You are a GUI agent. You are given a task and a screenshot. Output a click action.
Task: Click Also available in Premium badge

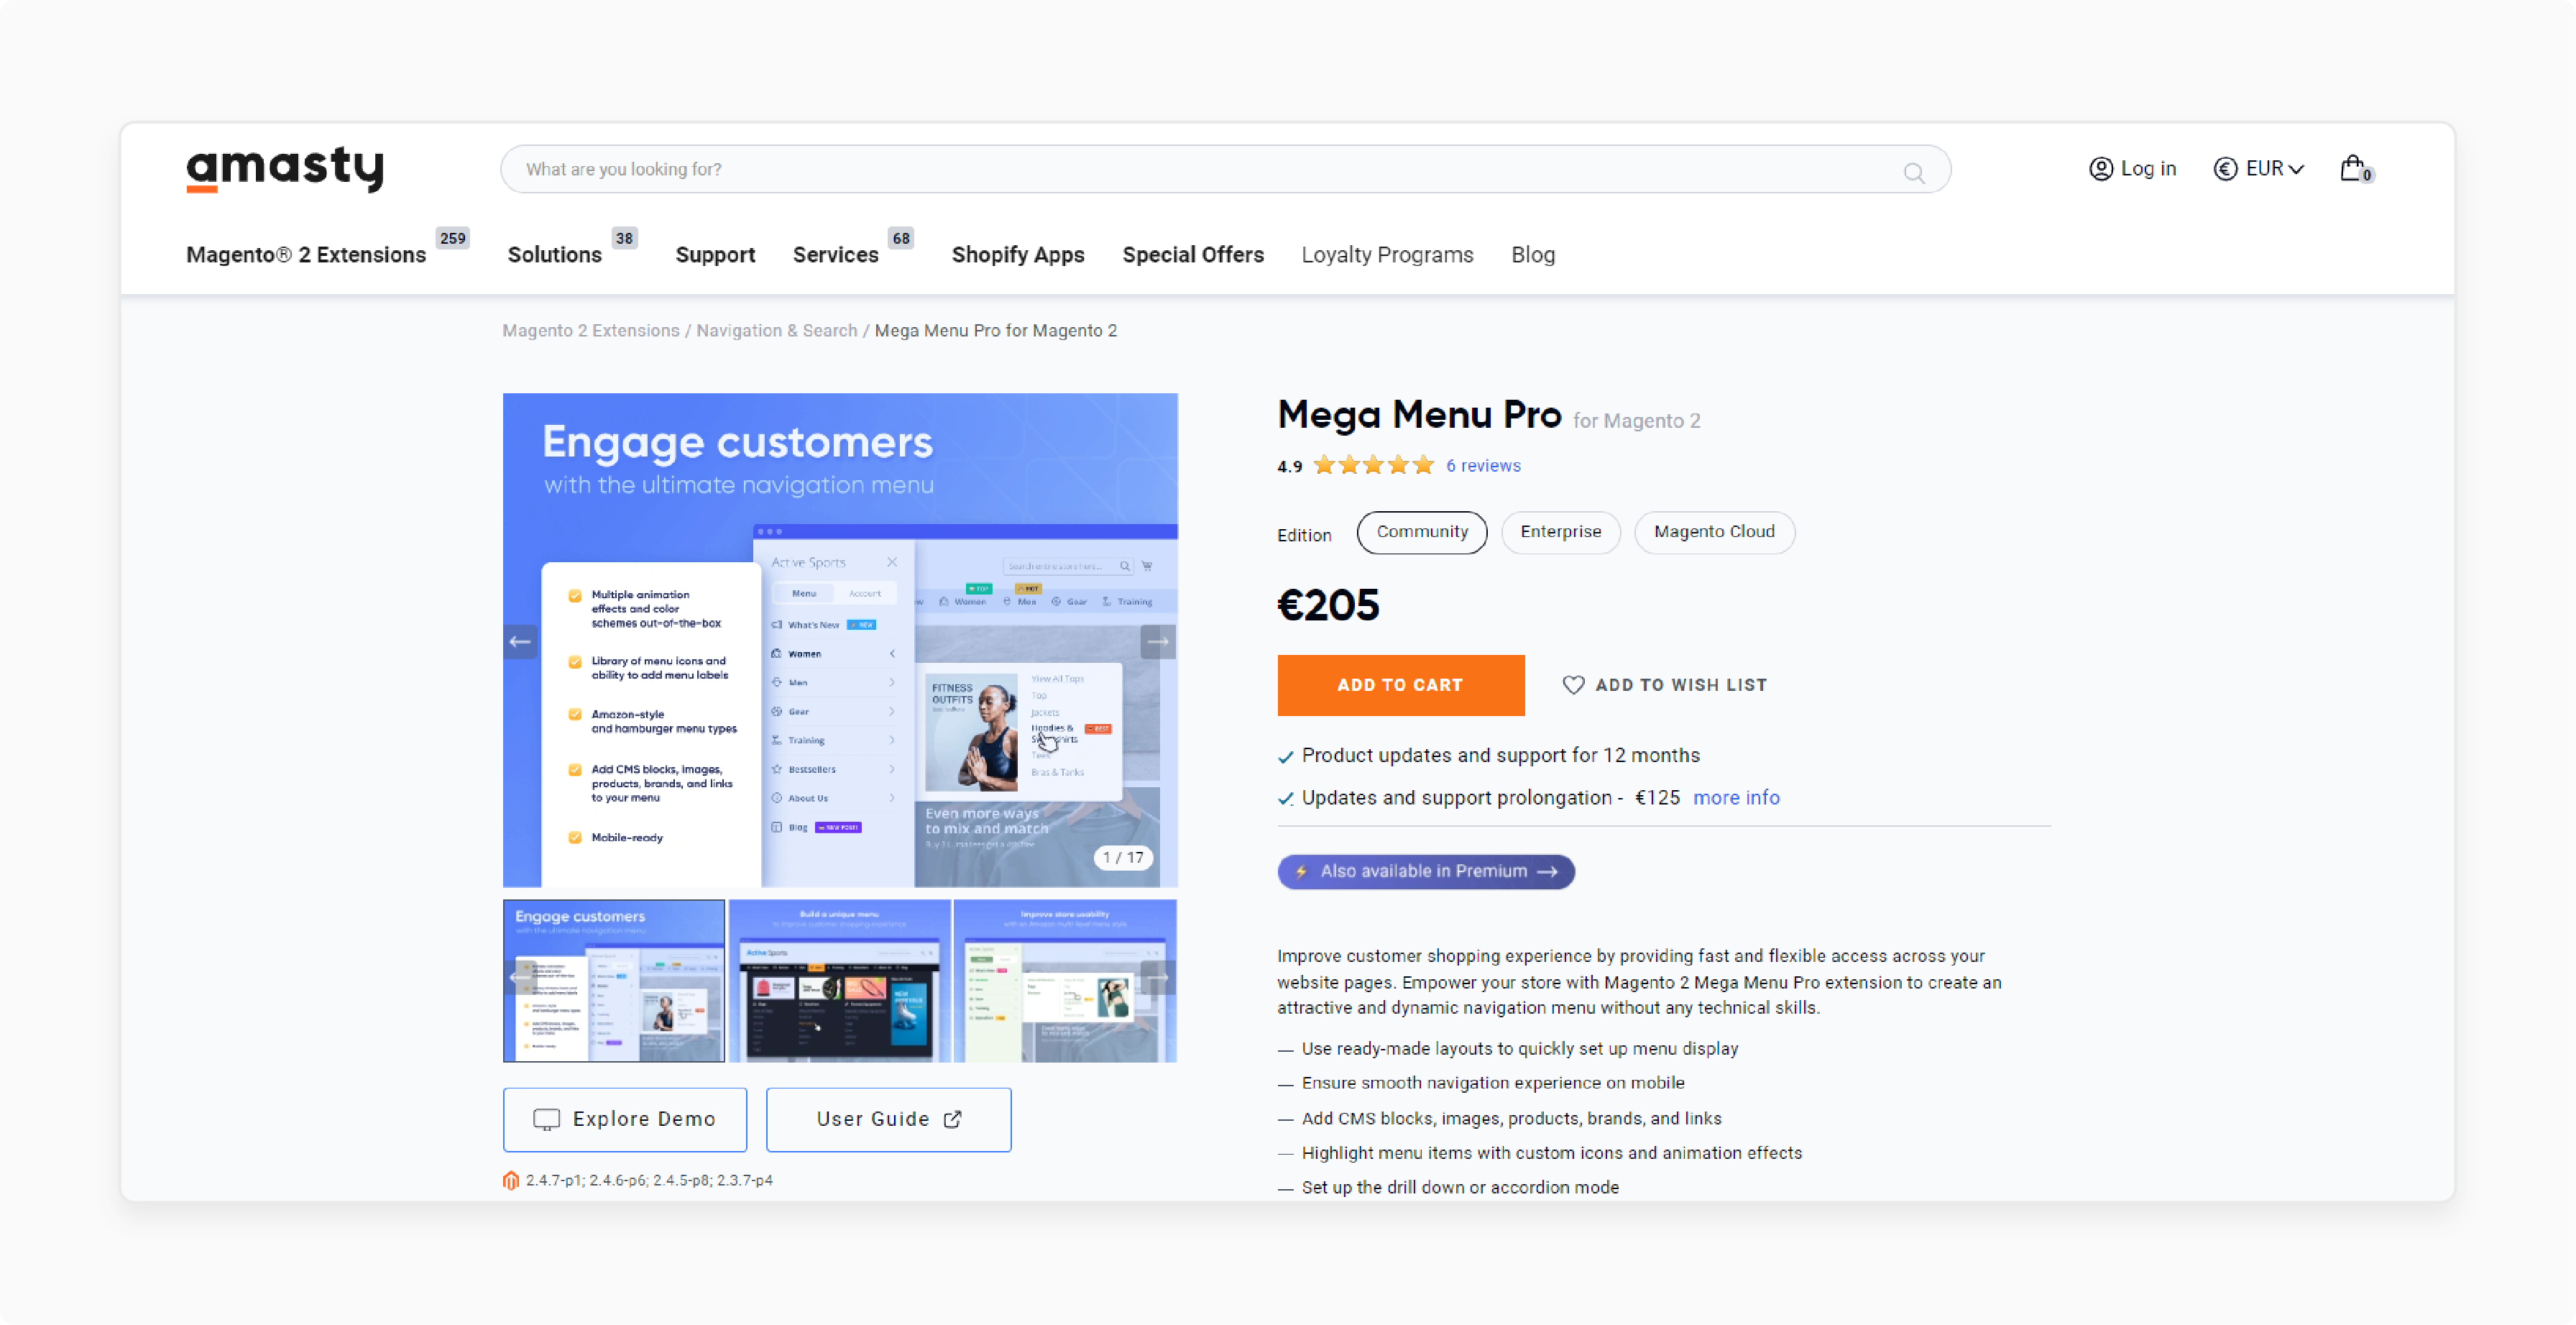coord(1426,871)
